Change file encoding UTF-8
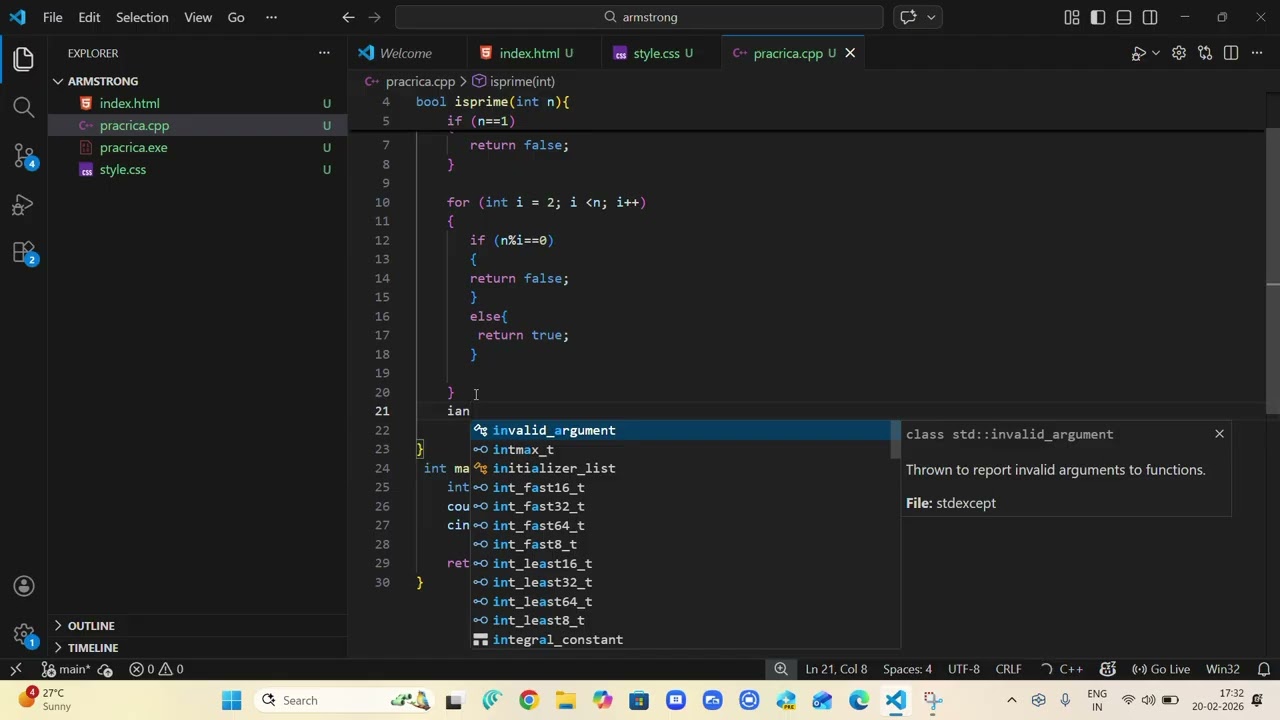The width and height of the screenshot is (1280, 720). tap(964, 669)
